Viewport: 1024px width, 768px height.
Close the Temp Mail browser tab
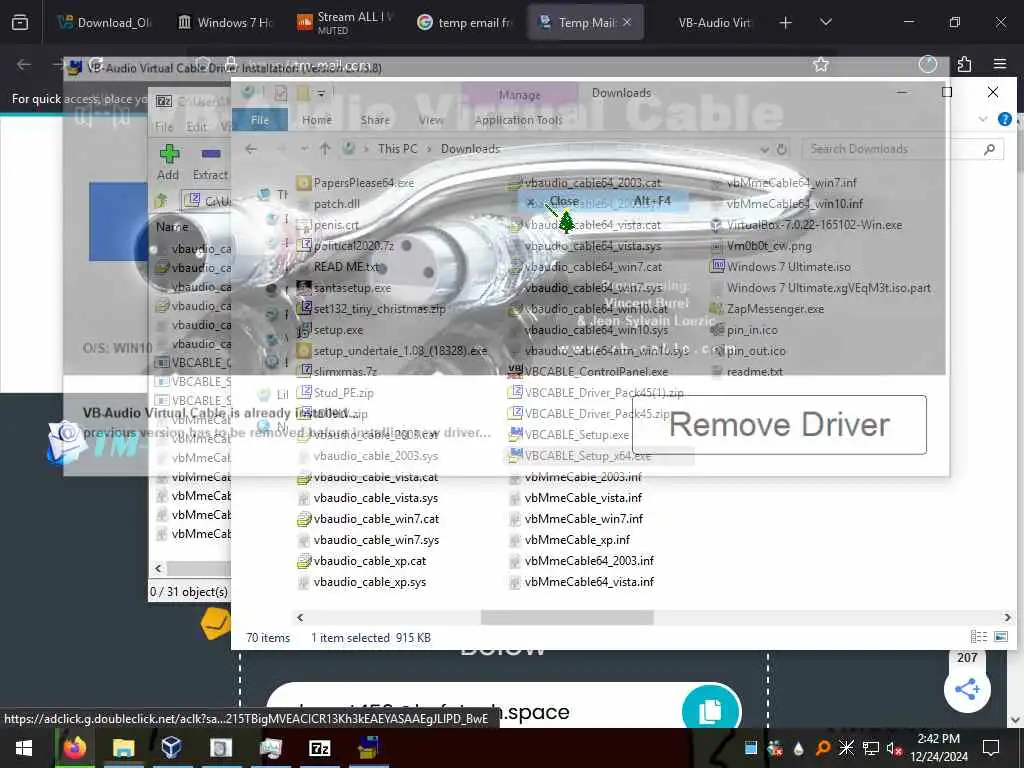tap(627, 22)
